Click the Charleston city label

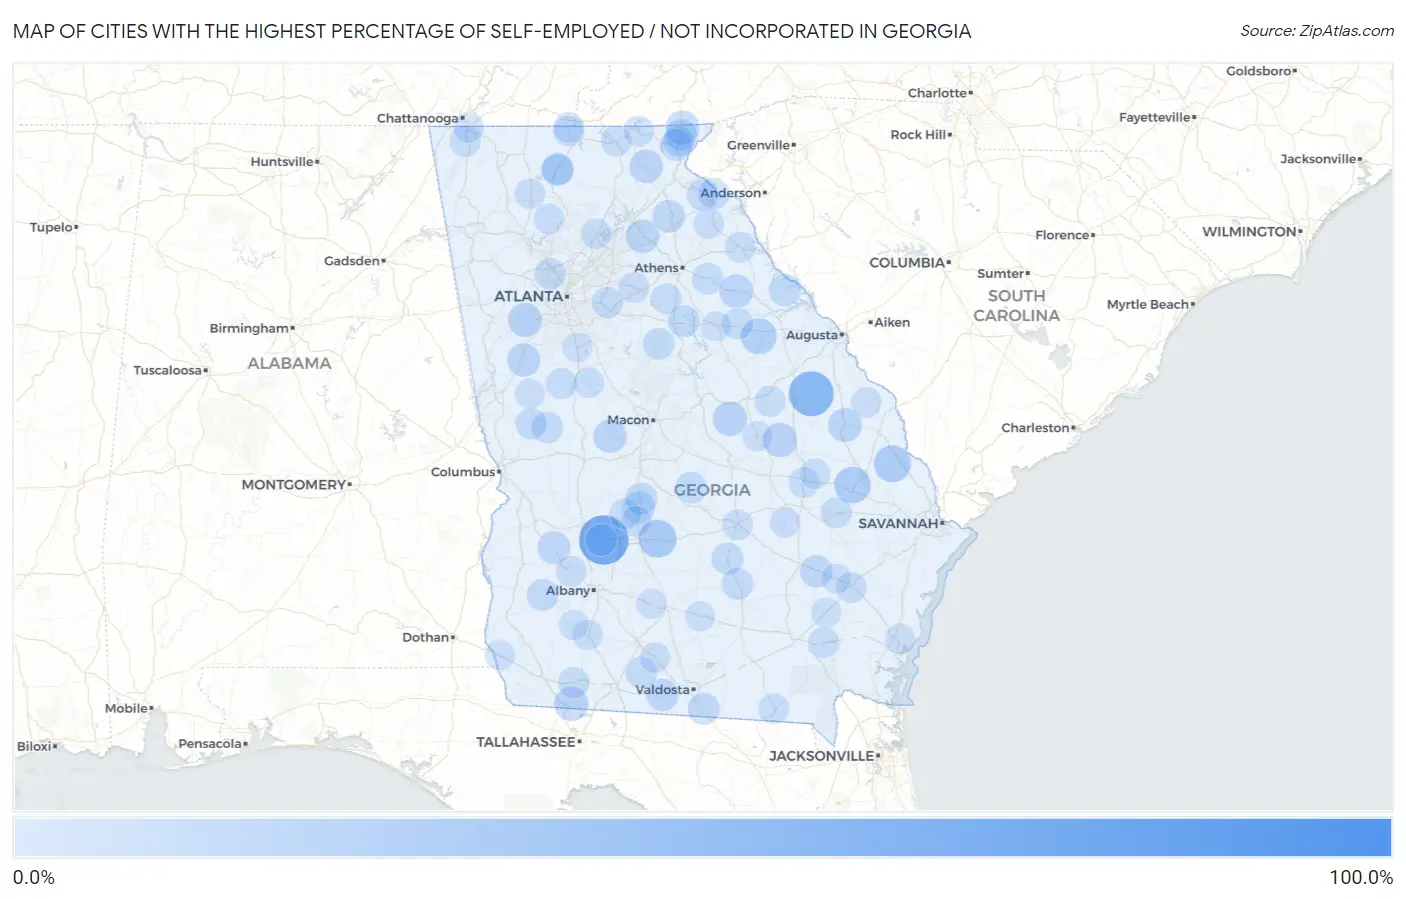pos(1036,428)
